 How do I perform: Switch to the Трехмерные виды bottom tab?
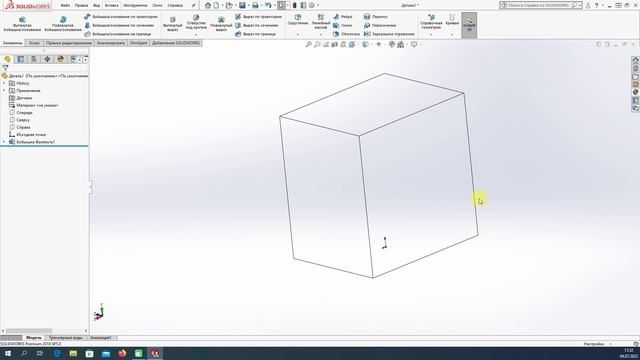65,338
